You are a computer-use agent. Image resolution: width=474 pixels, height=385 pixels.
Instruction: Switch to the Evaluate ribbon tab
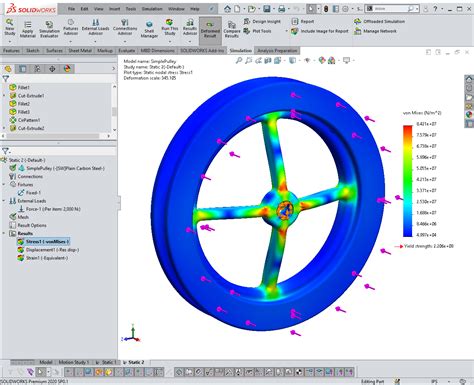127,50
